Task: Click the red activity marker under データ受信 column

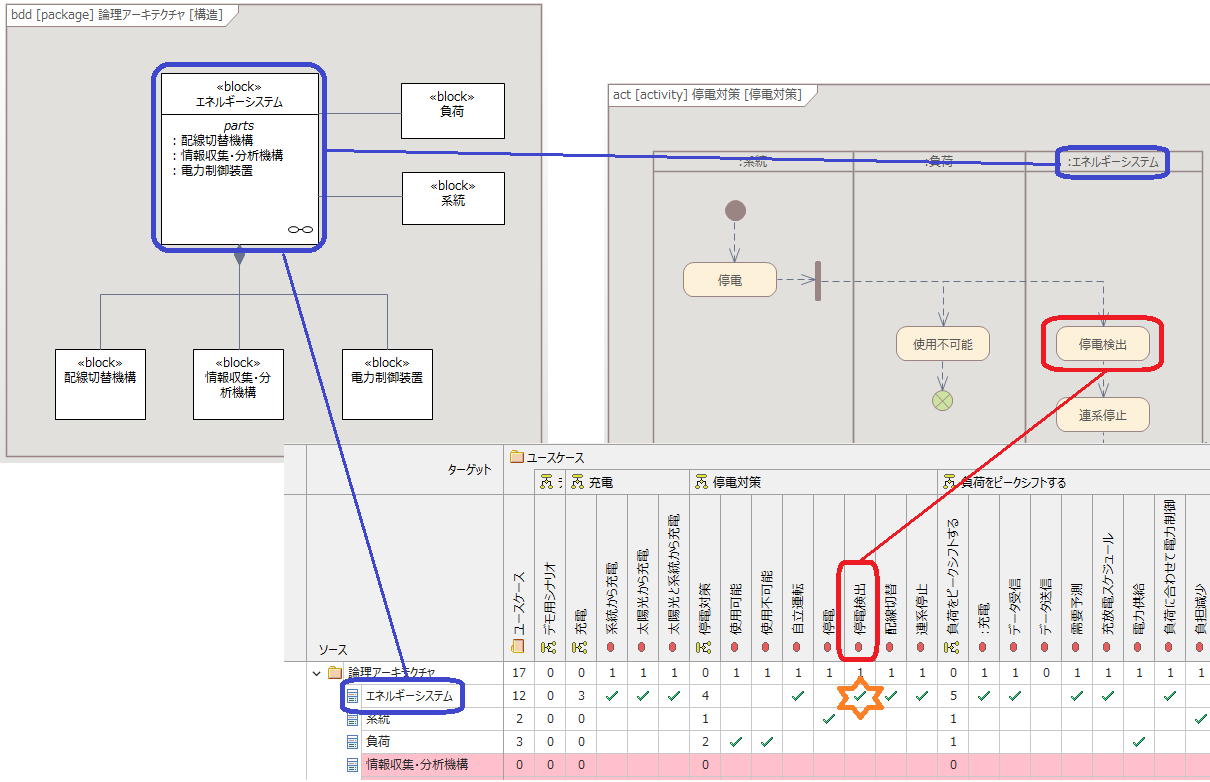Action: point(1014,649)
